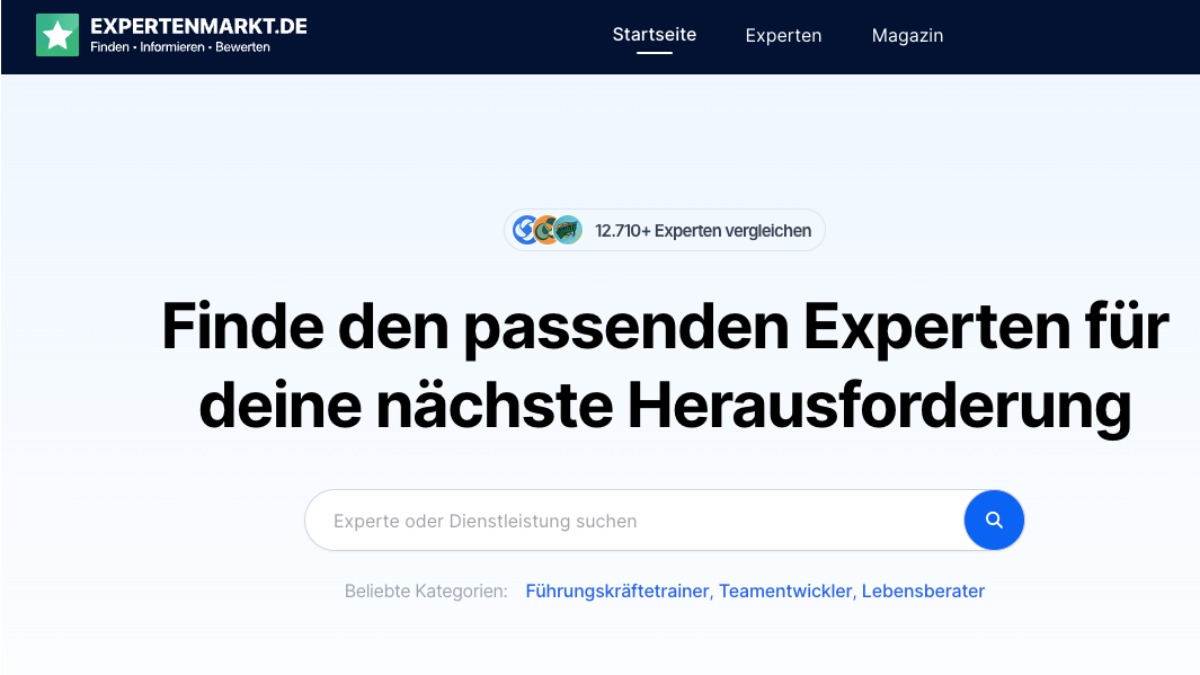This screenshot has height=675, width=1200.
Task: Click the blue circular avatar in badge
Action: point(525,230)
